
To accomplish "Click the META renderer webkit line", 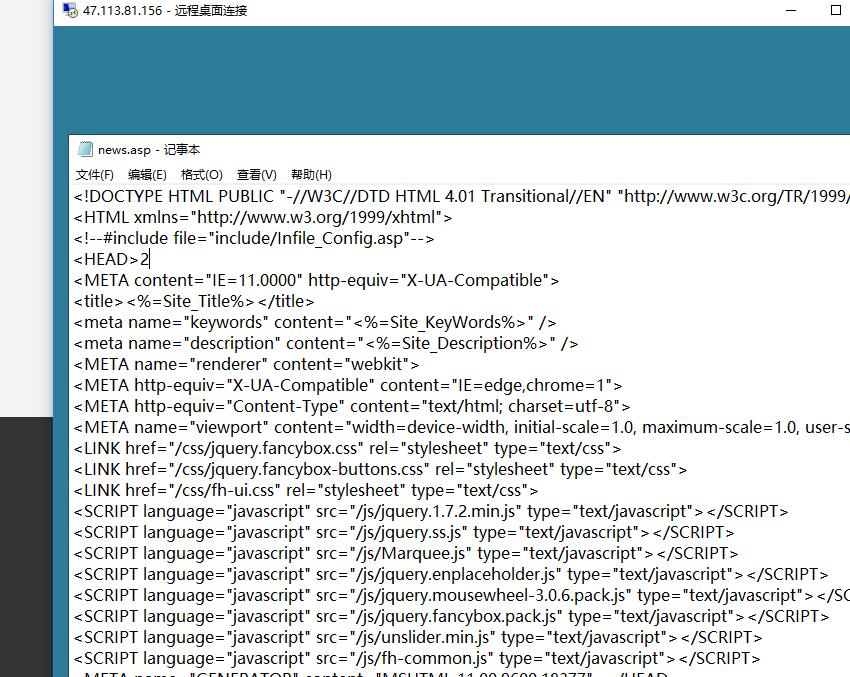I will 247,364.
